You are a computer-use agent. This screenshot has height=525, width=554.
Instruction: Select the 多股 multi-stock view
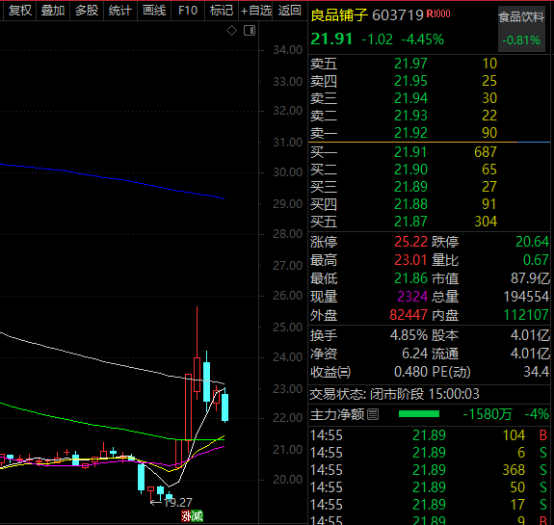pyautogui.click(x=87, y=11)
